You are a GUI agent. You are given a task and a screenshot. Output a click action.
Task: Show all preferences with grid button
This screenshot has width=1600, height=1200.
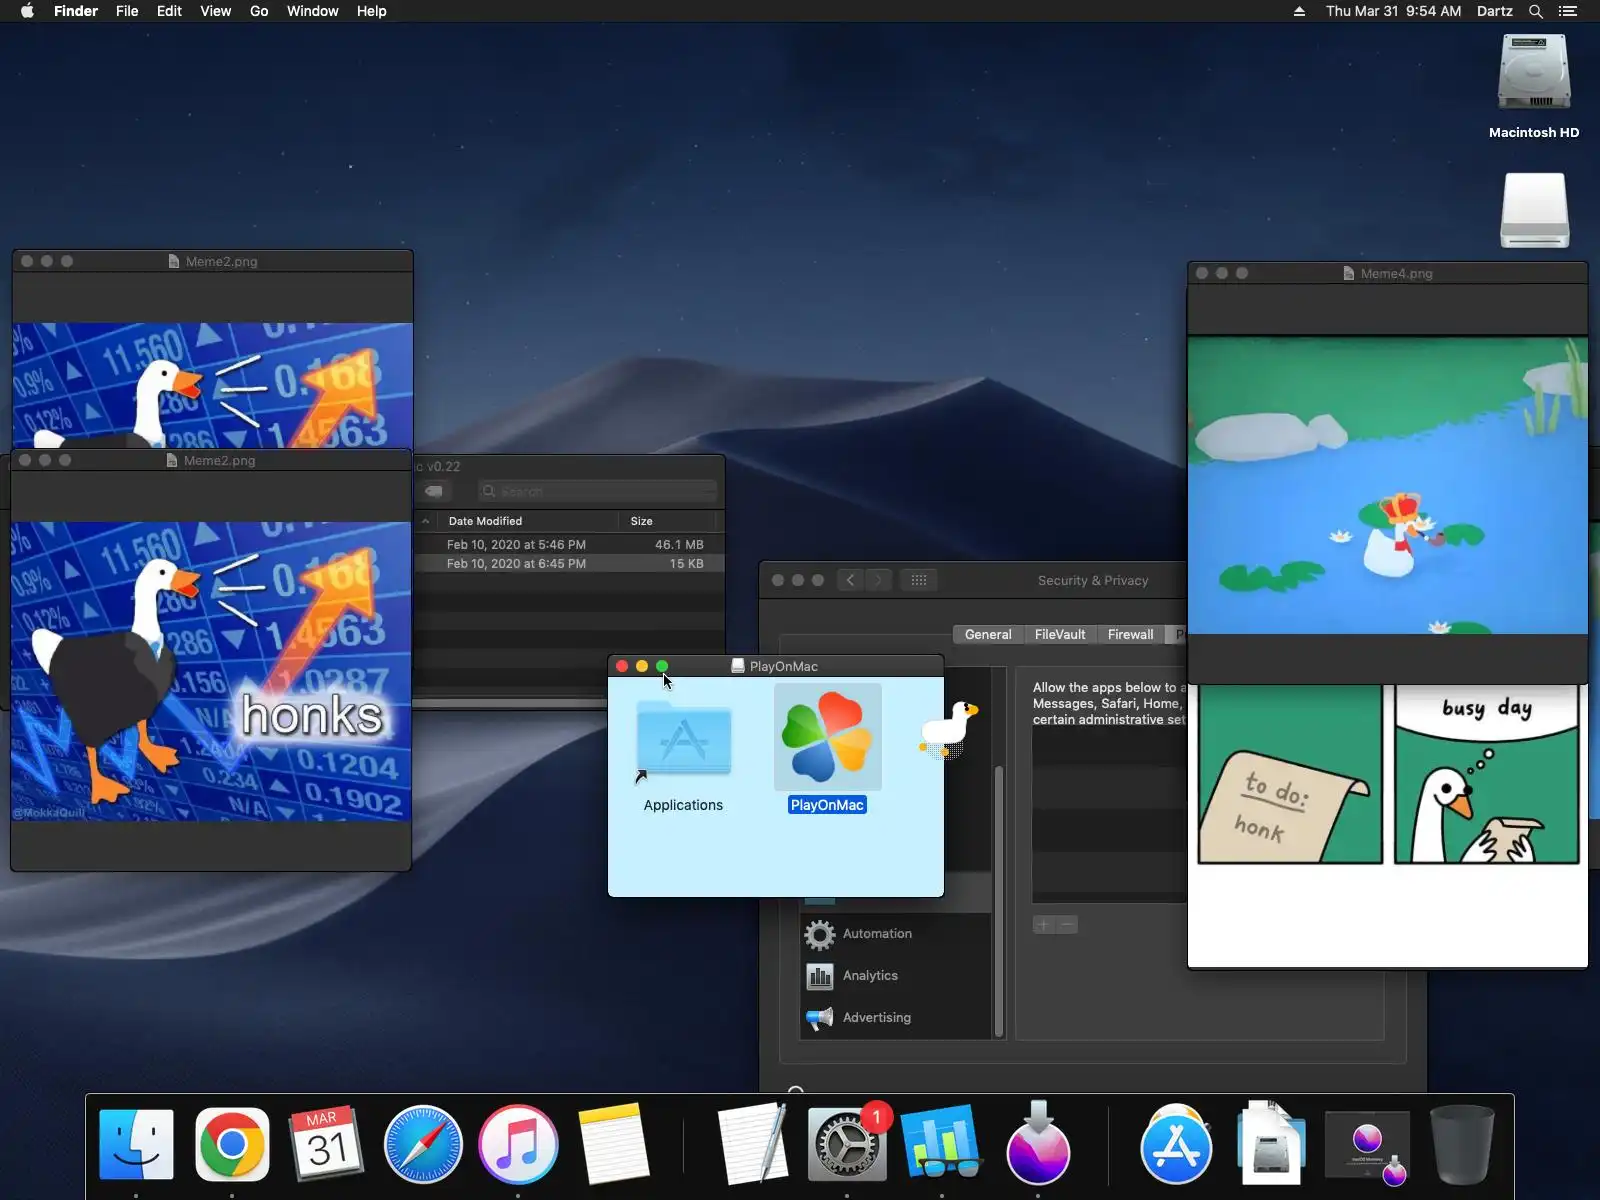pos(919,580)
